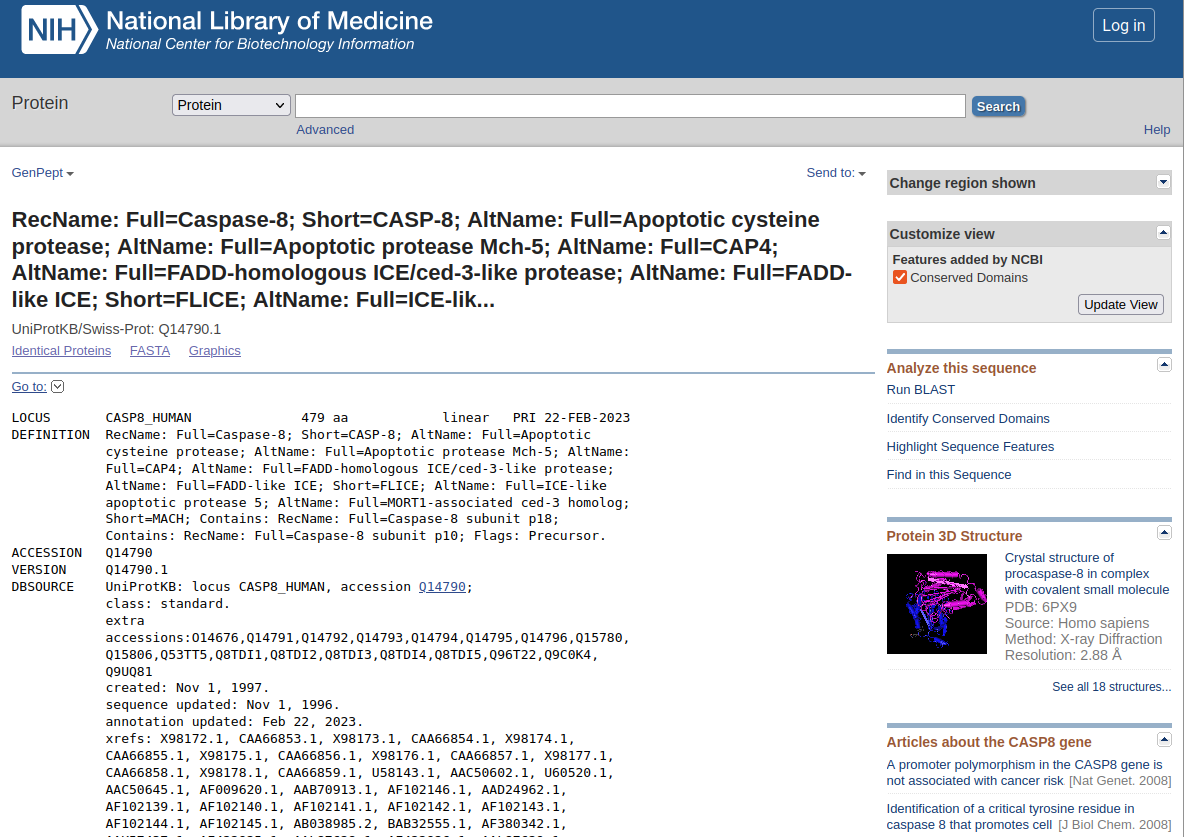Viewport: 1184px width, 837px height.
Task: Collapse the Protein 3D Structure section
Action: tap(1164, 534)
